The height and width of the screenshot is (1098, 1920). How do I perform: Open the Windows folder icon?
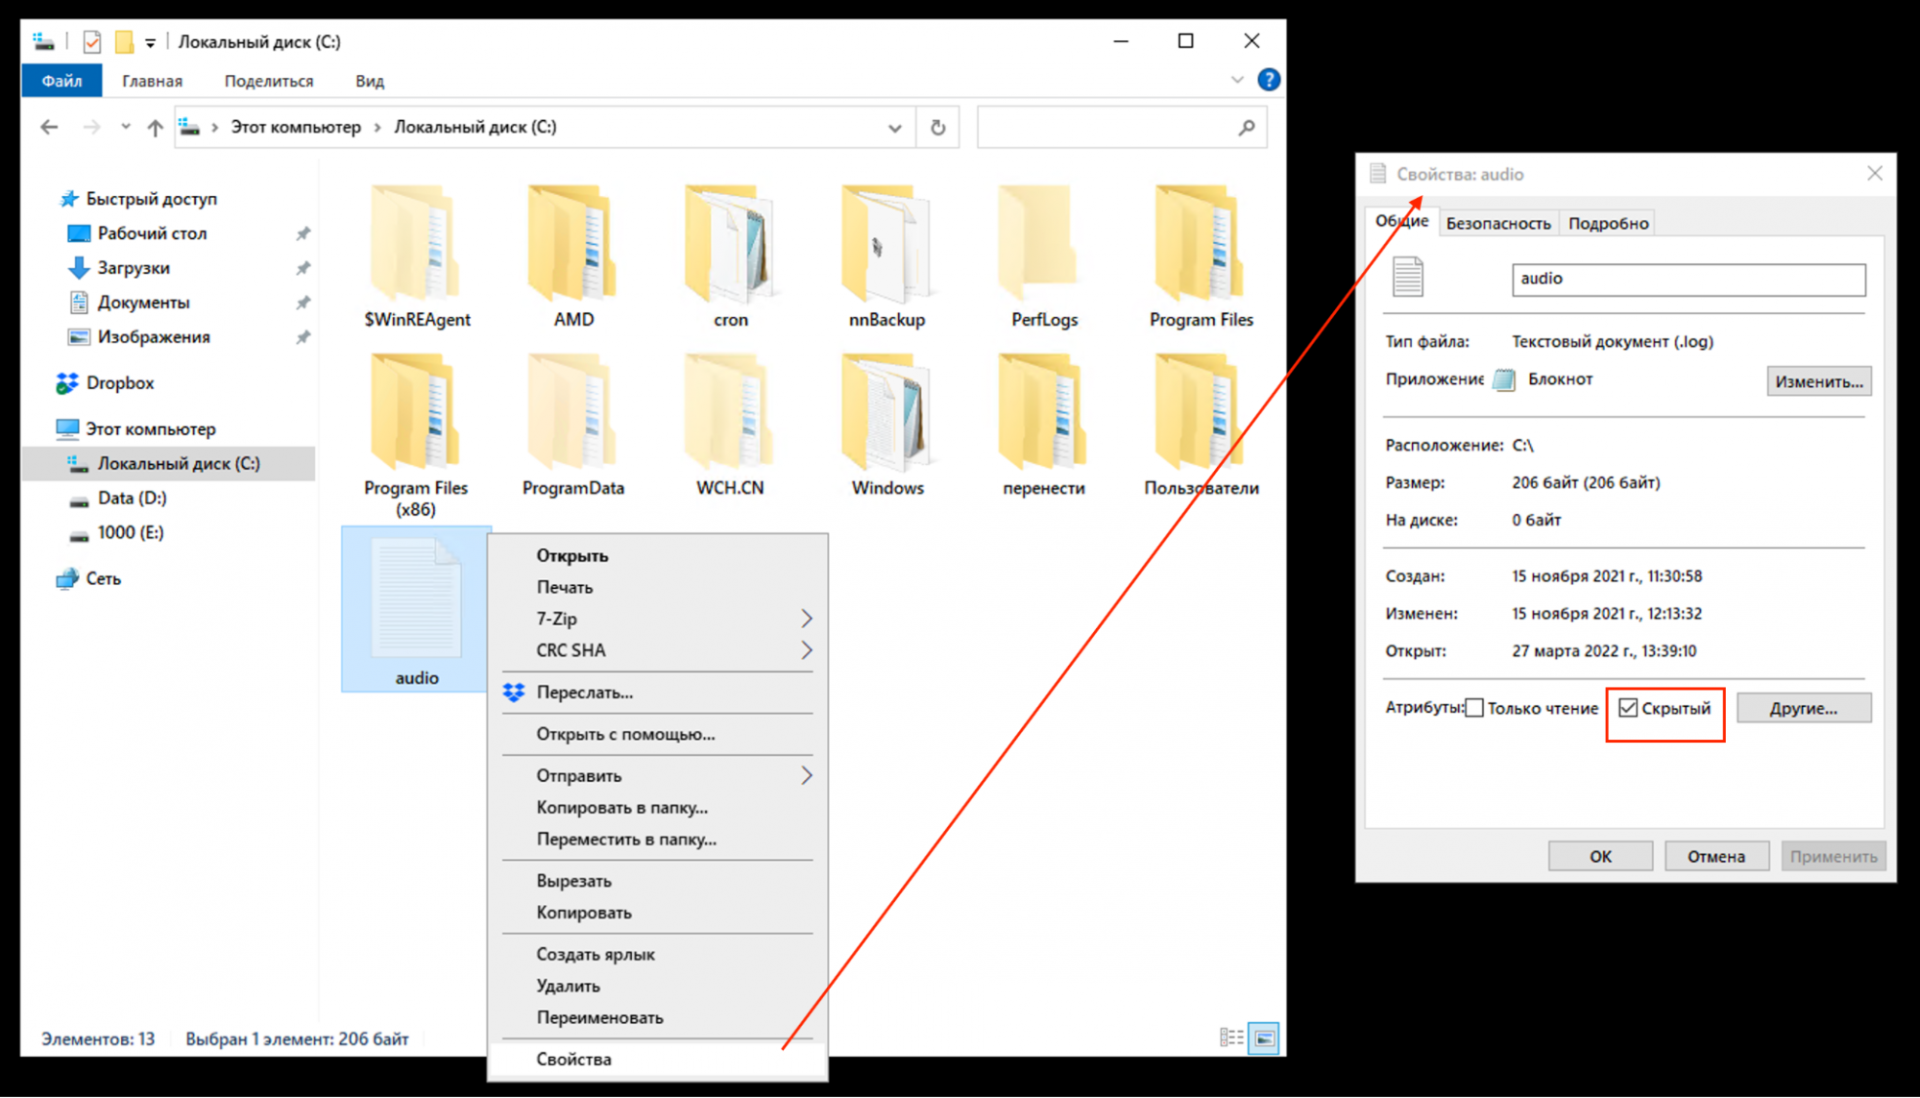[887, 414]
